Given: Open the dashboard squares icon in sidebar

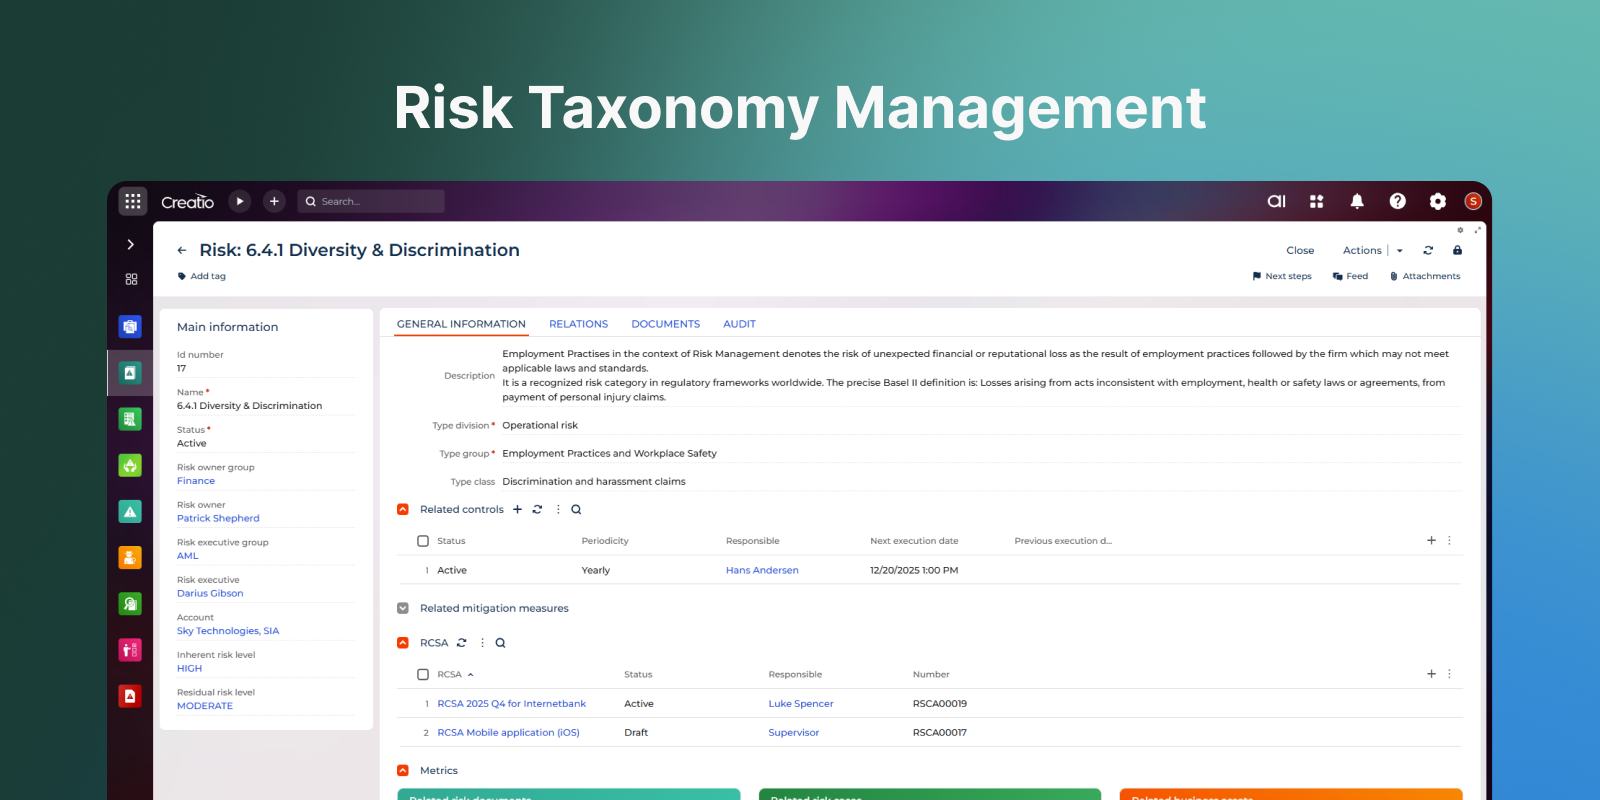Looking at the screenshot, I should pos(131,279).
